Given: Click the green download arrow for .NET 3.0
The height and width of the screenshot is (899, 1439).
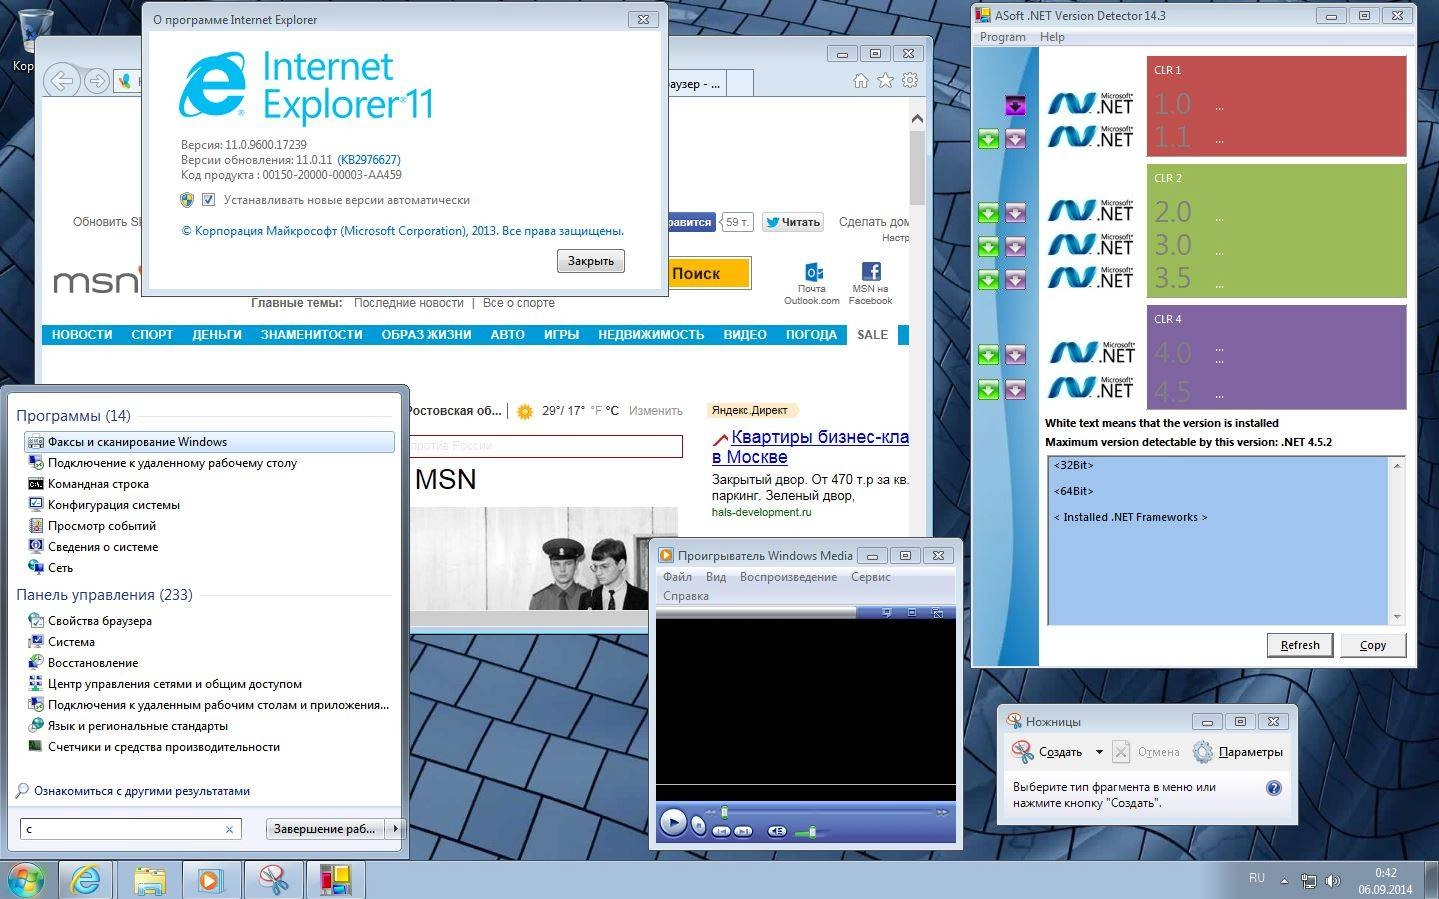Looking at the screenshot, I should [988, 246].
